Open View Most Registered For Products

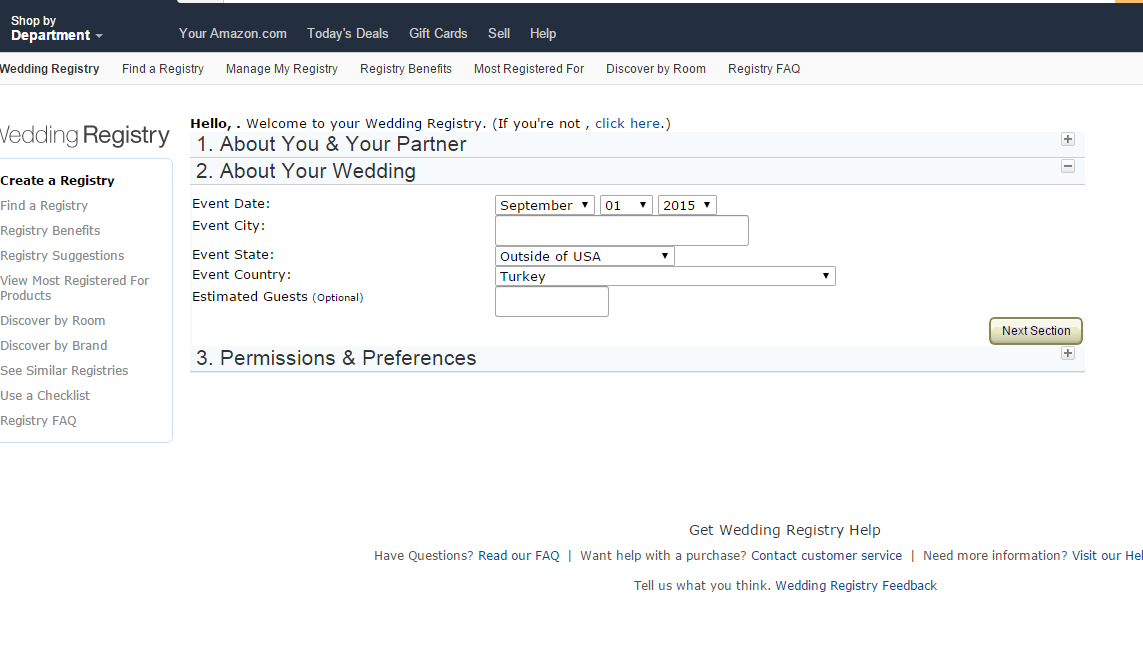[74, 288]
